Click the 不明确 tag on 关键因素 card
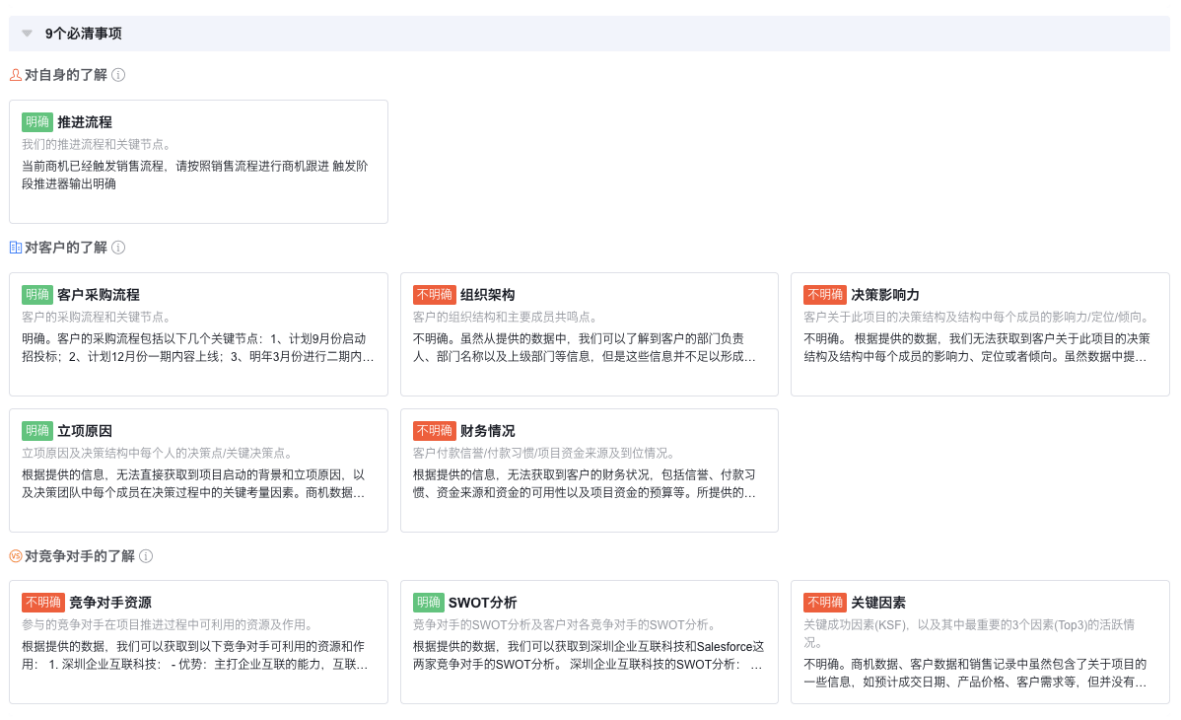 [825, 603]
